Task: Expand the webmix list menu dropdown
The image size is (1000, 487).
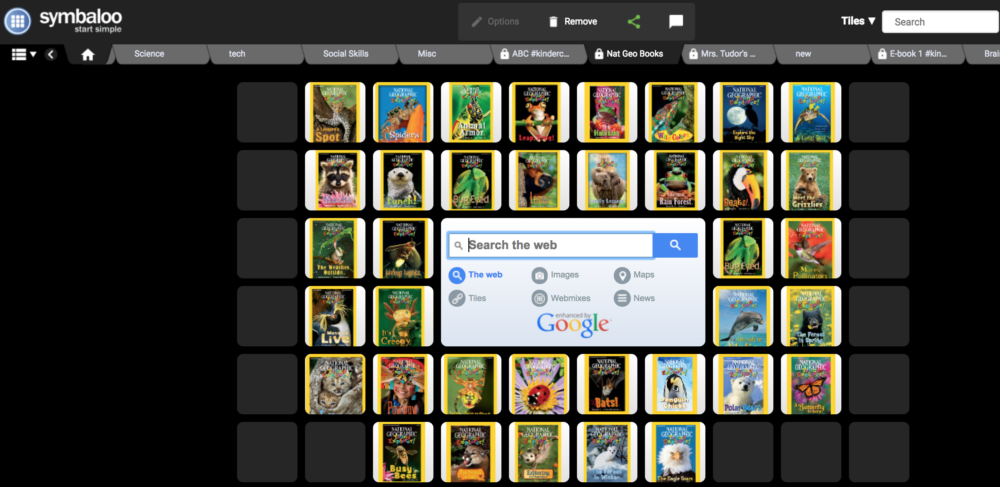Action: coord(24,54)
